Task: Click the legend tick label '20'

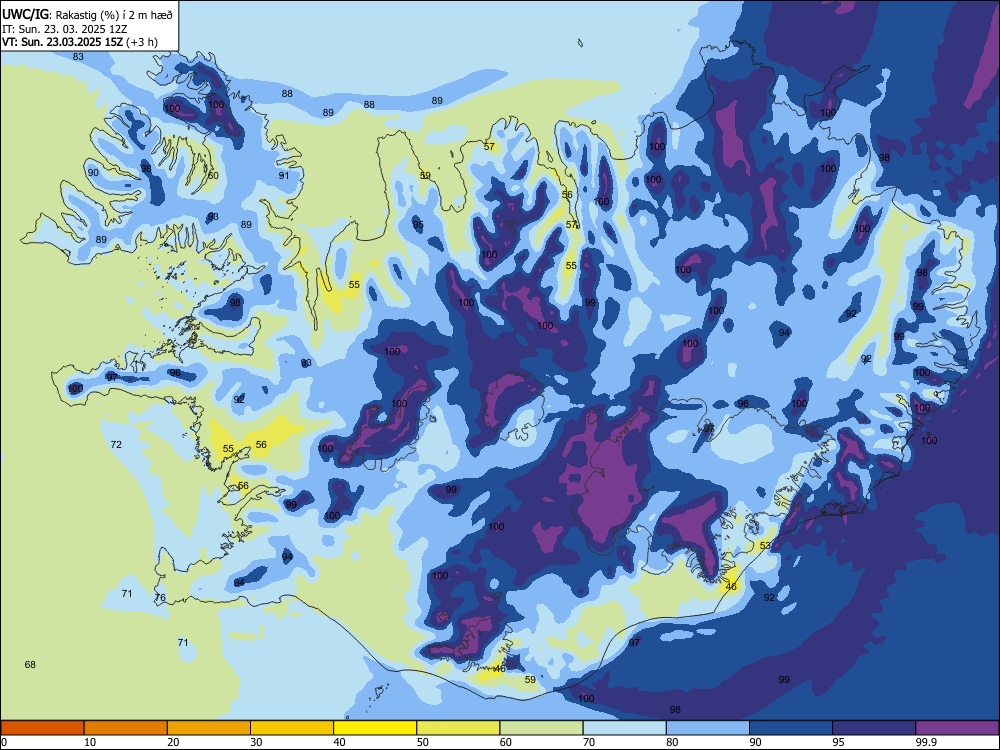Action: tap(173, 742)
